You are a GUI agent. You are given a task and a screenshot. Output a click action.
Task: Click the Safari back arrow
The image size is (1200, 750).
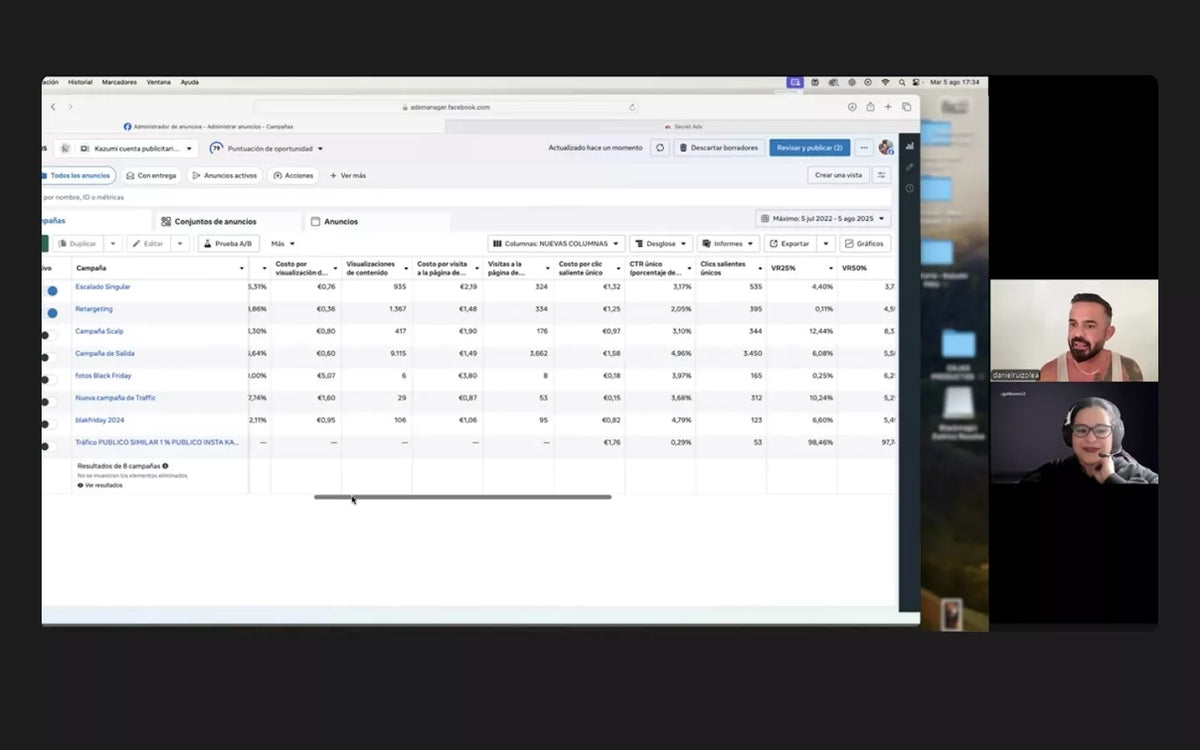tap(53, 106)
